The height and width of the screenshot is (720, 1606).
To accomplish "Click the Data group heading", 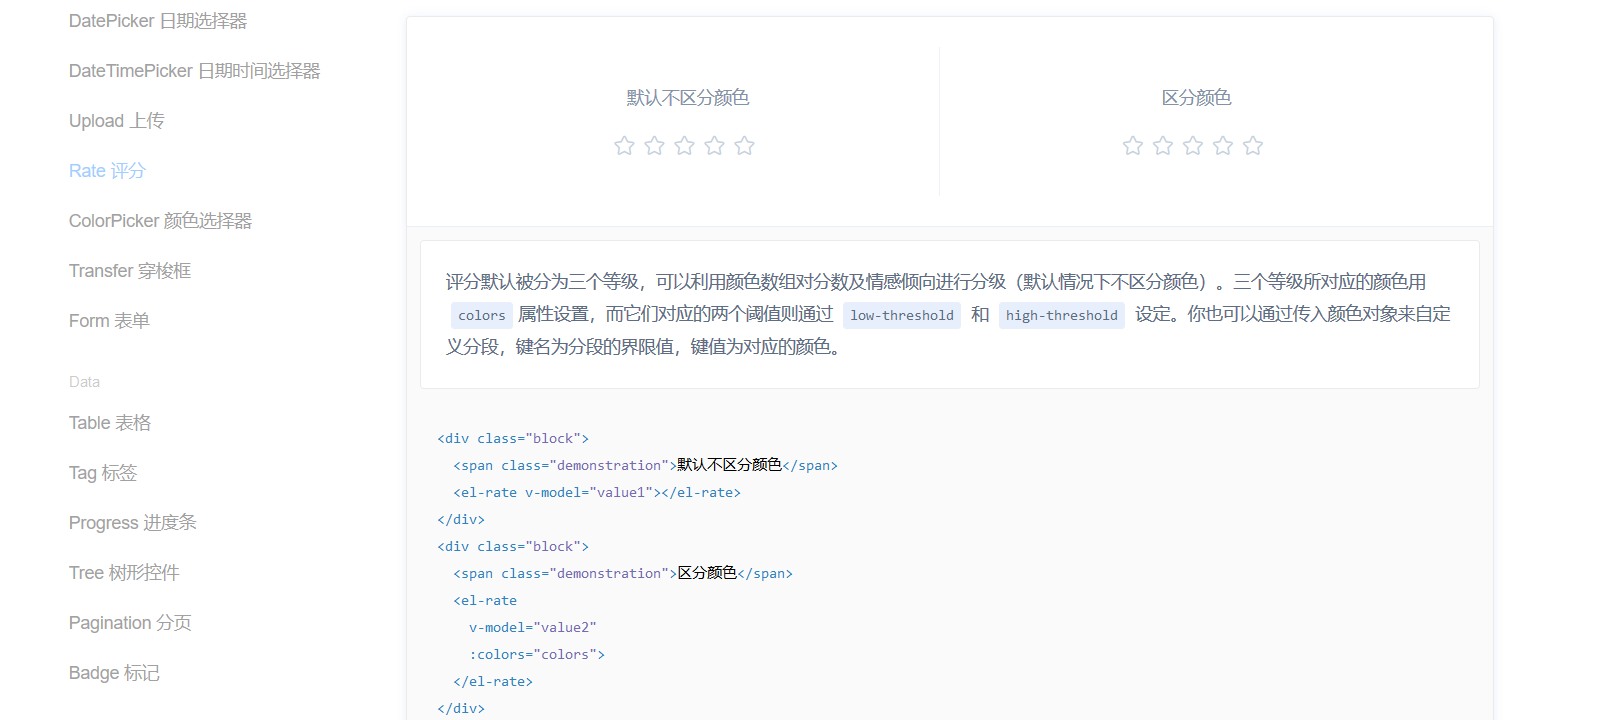I will [x=84, y=382].
